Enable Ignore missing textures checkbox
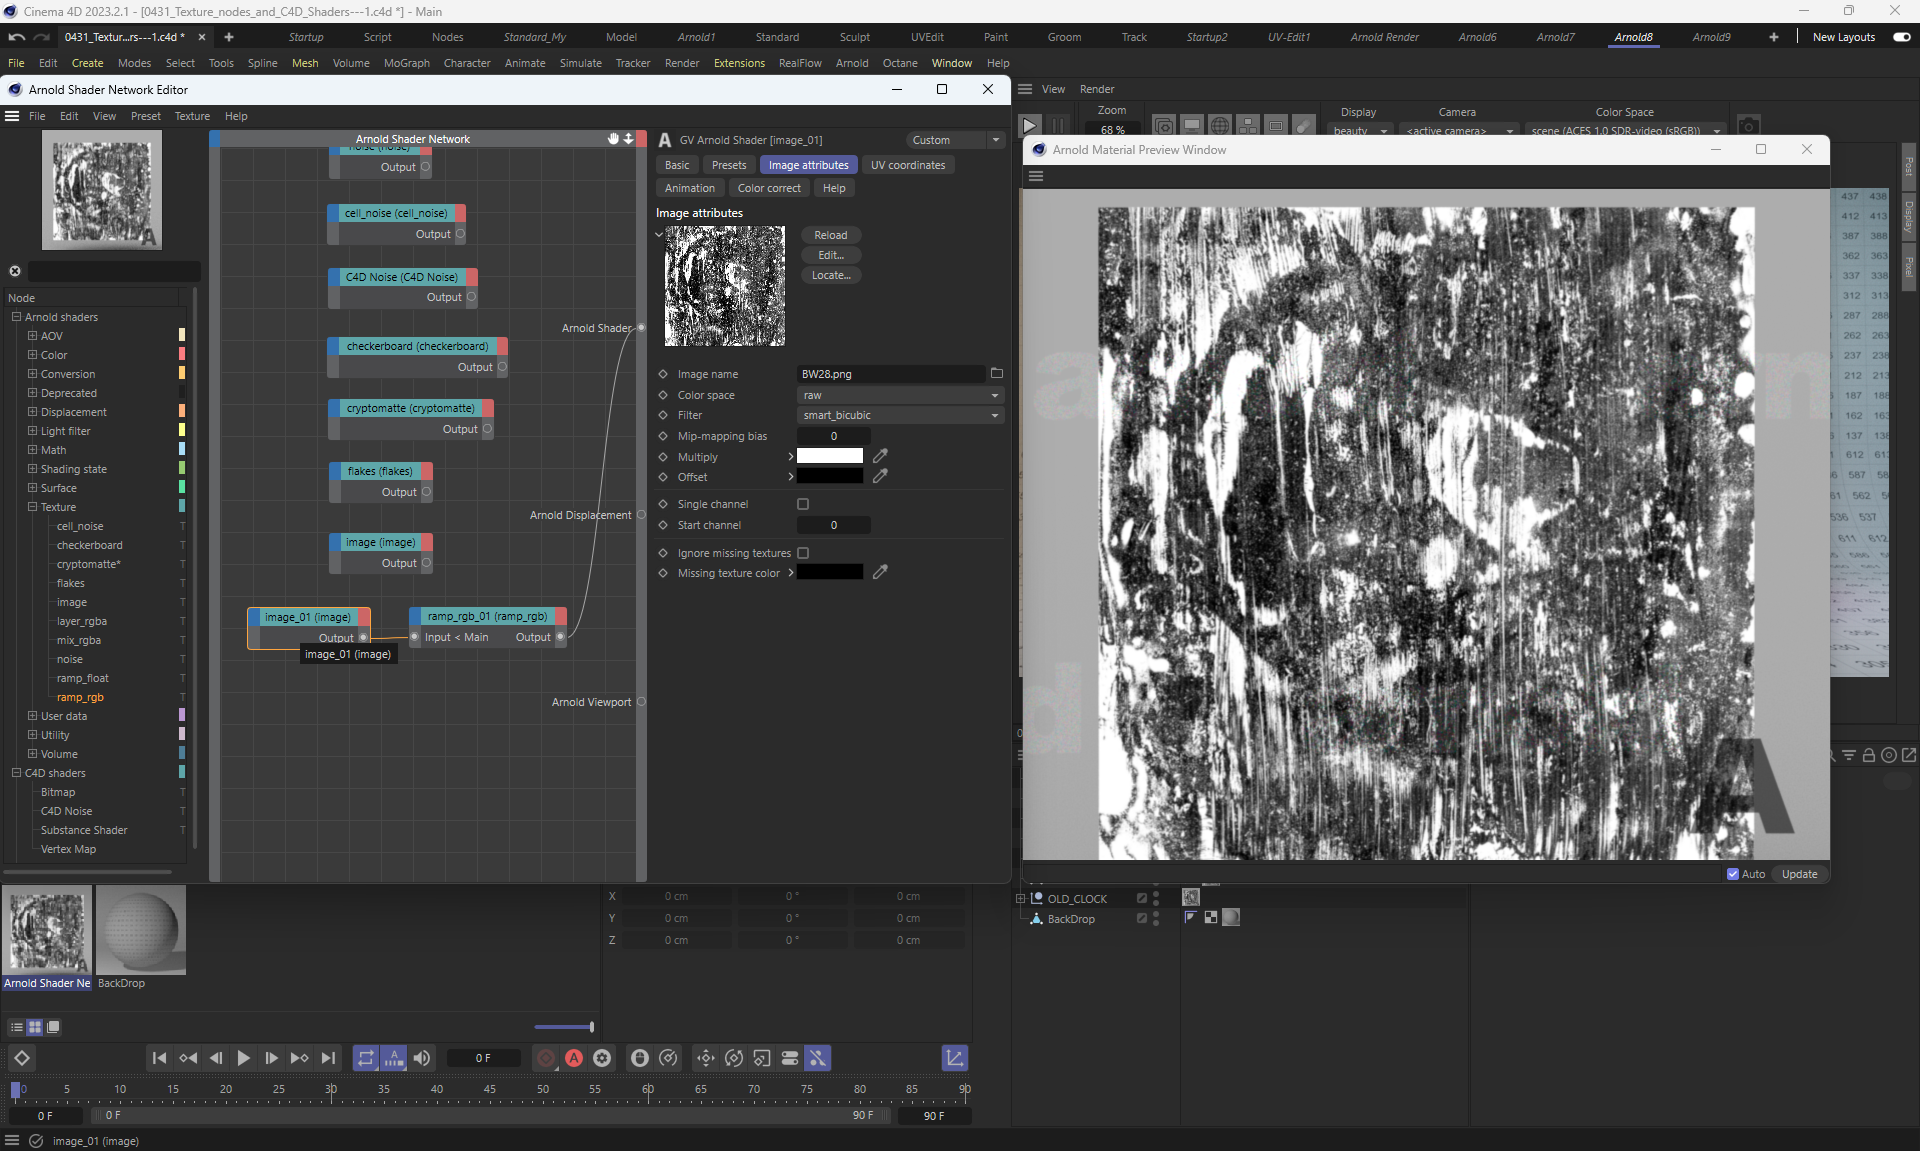The height and width of the screenshot is (1151, 1920). click(803, 553)
